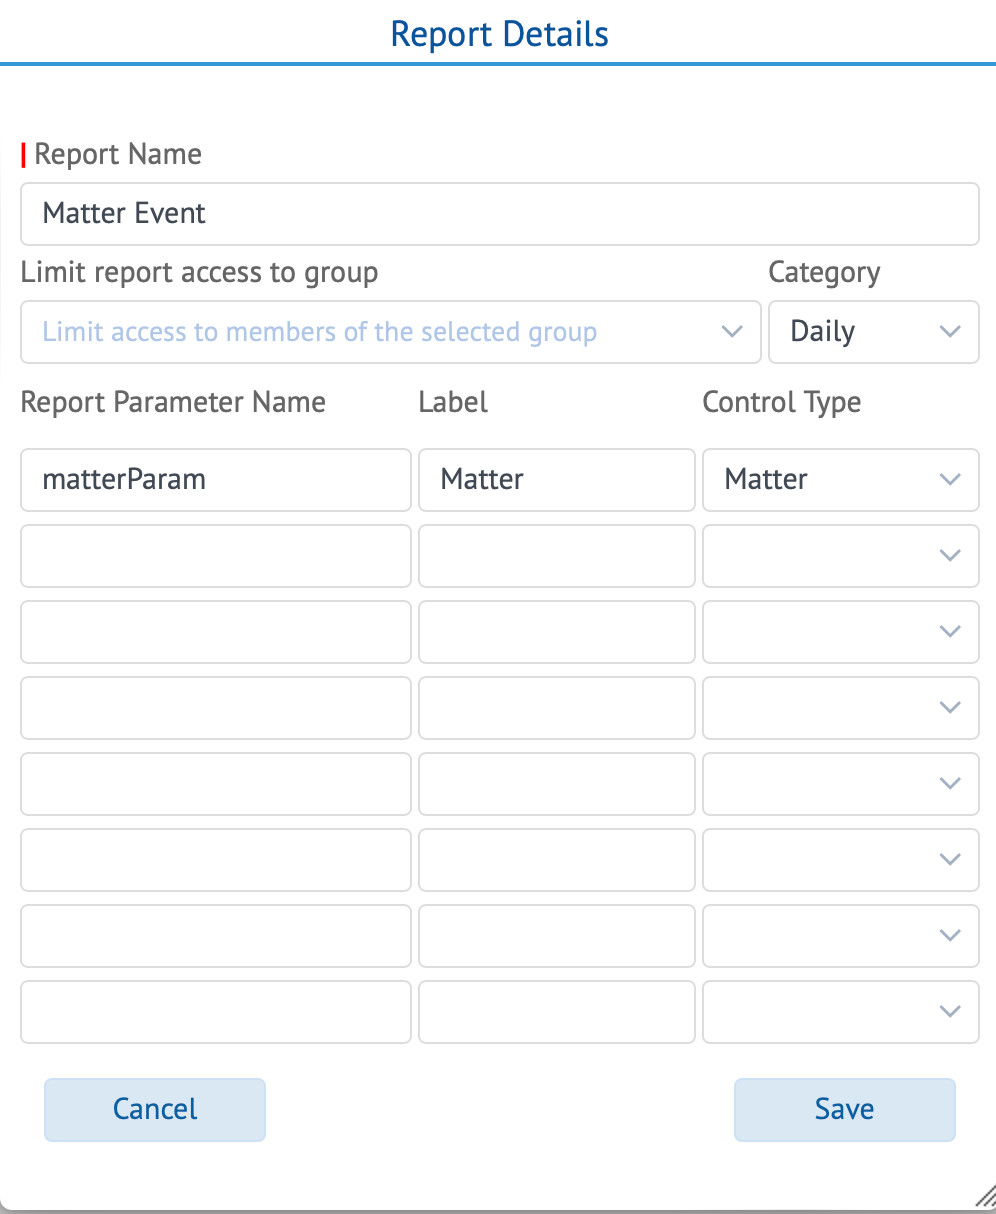This screenshot has height=1214, width=996.
Task: Open the Category dropdown showing Daily
Action: (x=873, y=332)
